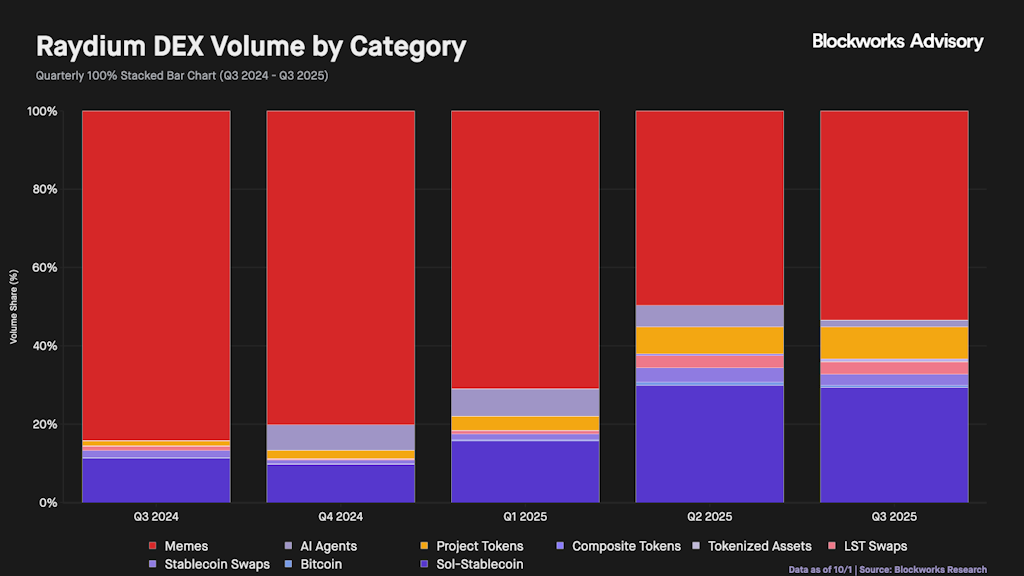Select the Q1 2025 axis label

[x=525, y=517]
